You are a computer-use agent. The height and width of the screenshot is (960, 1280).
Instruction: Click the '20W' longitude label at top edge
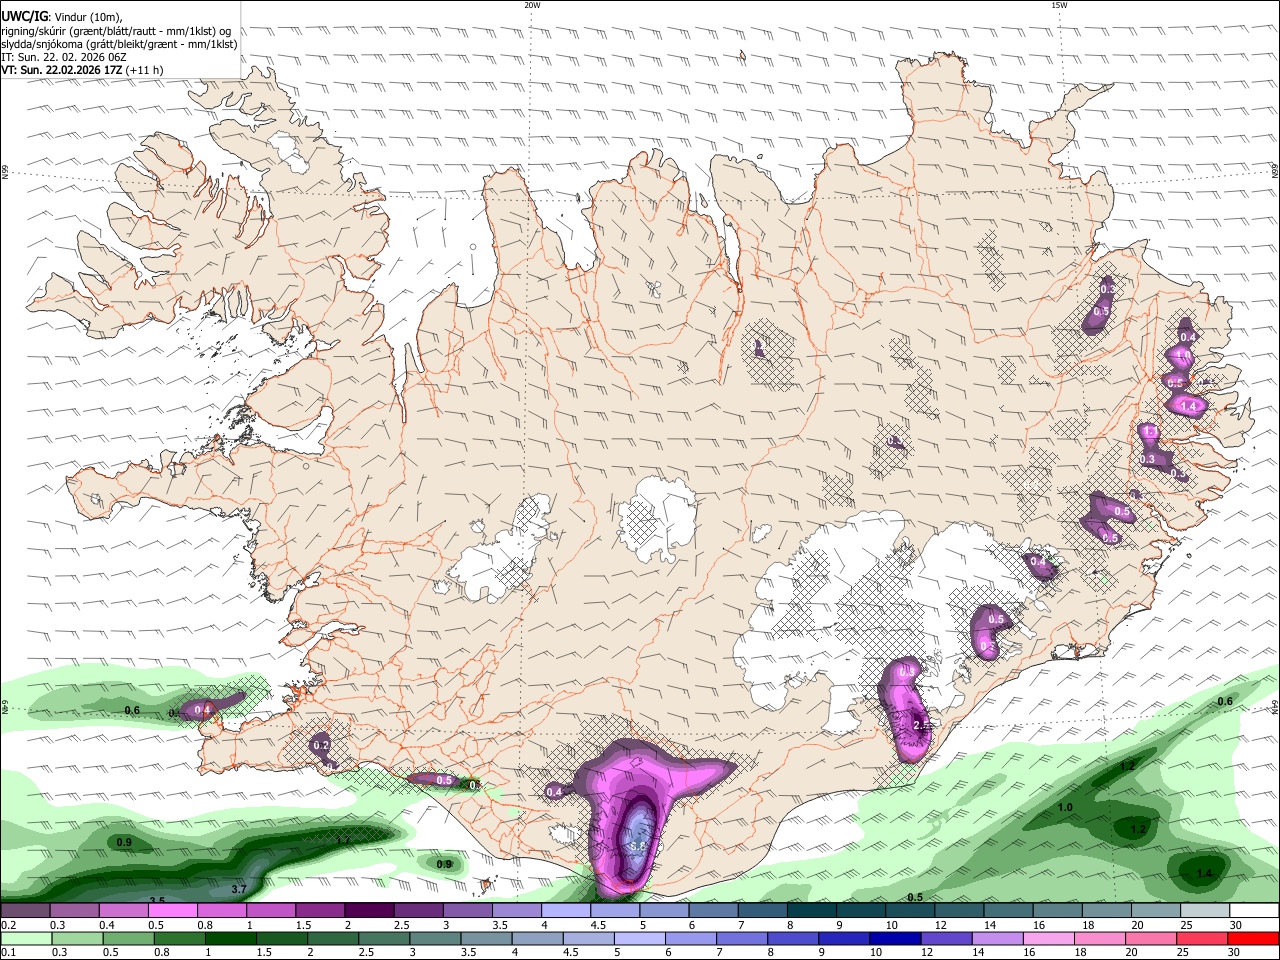(x=533, y=5)
